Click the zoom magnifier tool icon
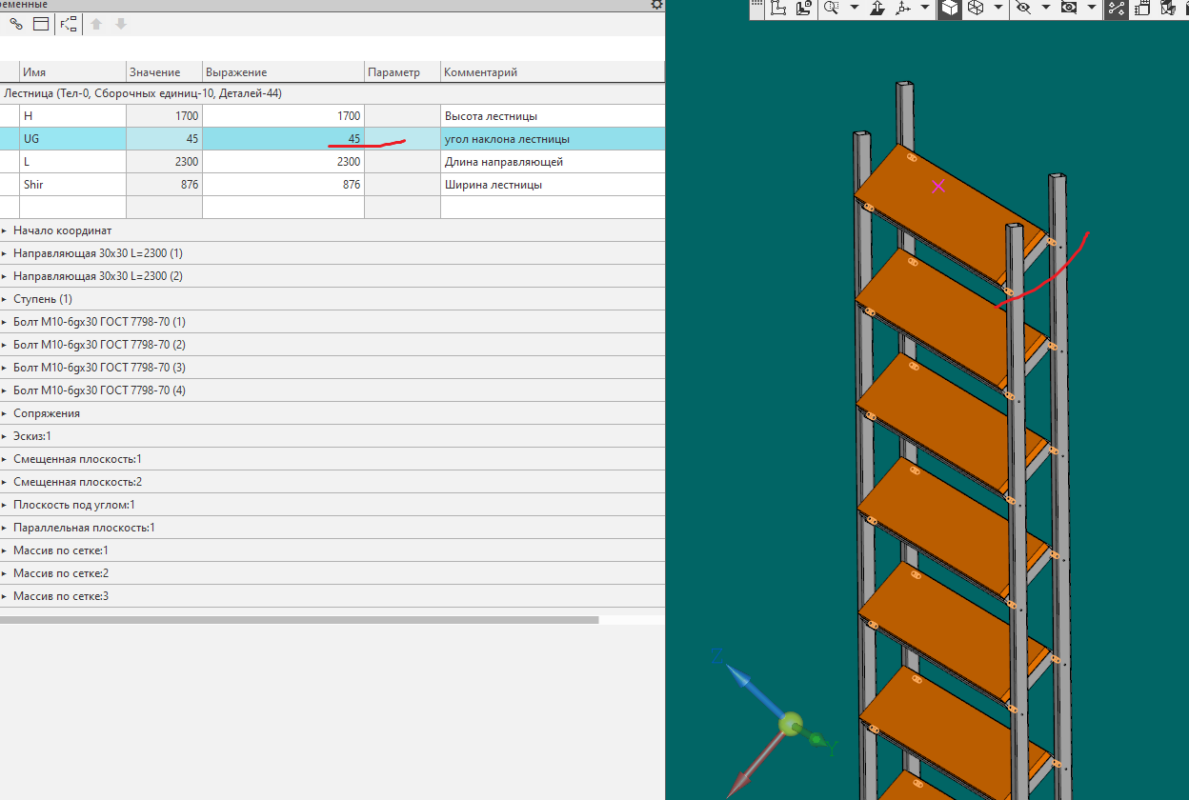This screenshot has height=800, width=1189. coord(832,8)
